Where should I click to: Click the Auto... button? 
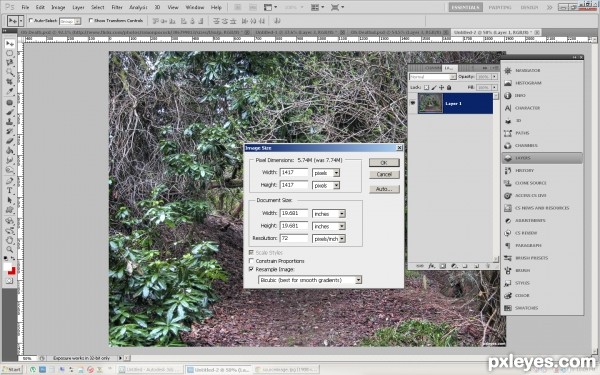(x=384, y=189)
